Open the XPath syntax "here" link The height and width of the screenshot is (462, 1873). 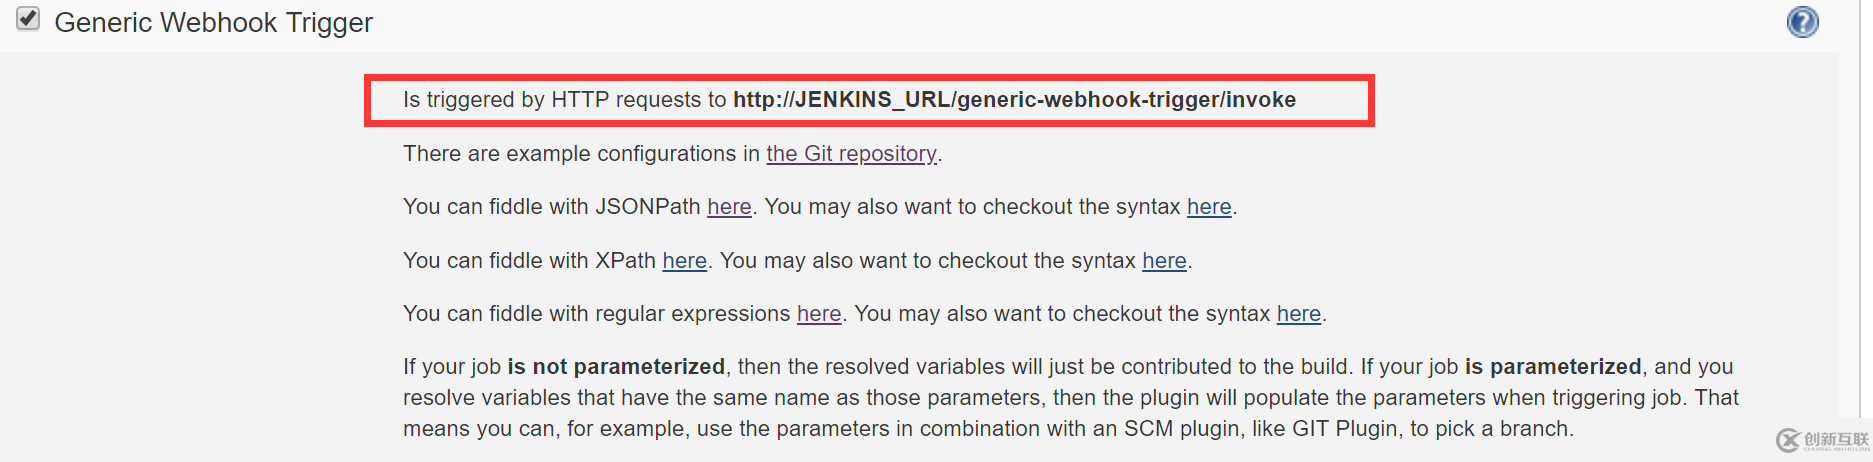[1164, 261]
